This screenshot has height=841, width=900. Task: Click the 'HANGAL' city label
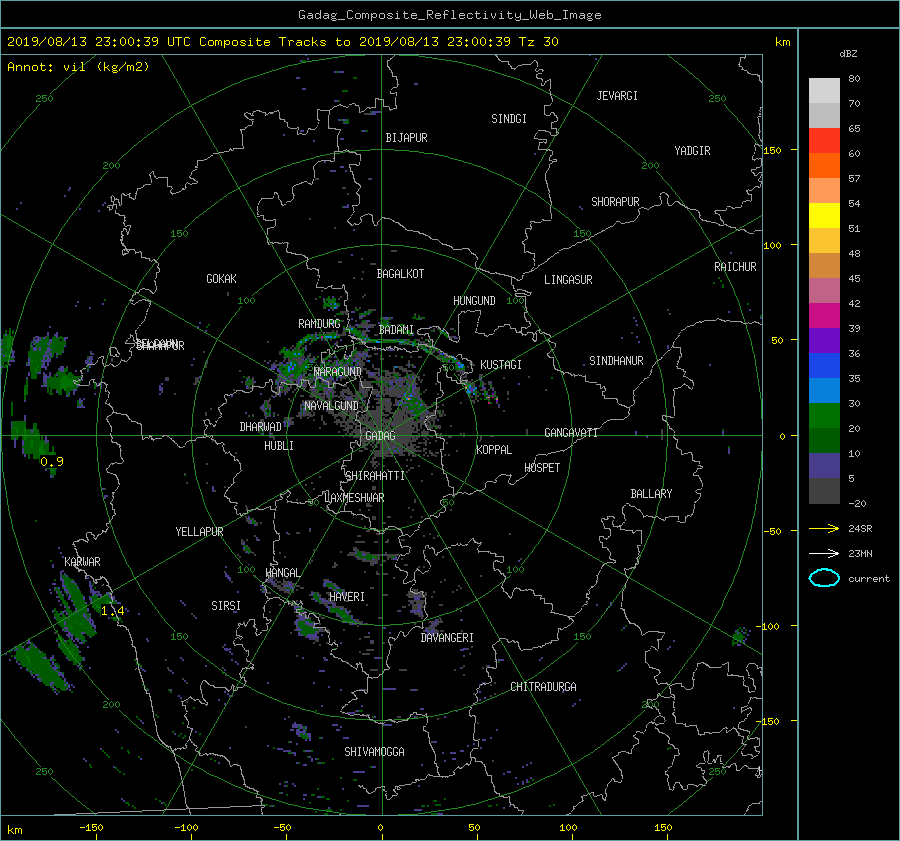coord(282,573)
